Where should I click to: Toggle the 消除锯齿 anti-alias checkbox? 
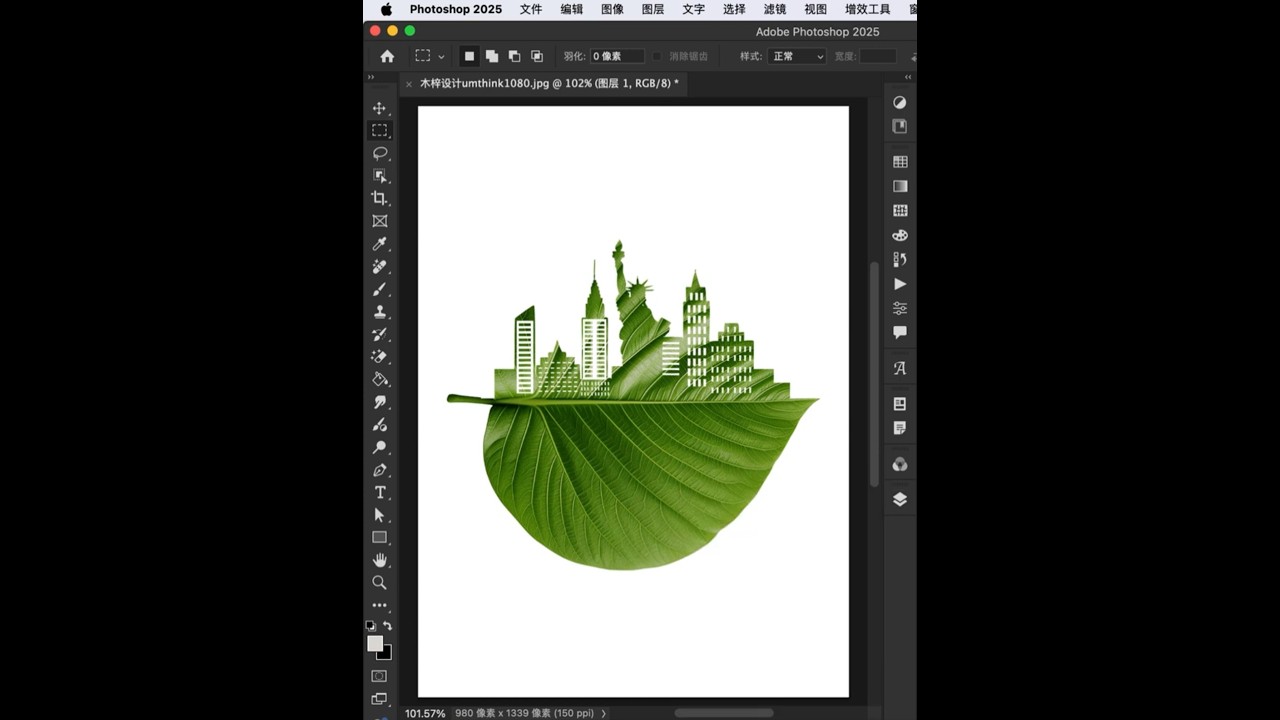click(657, 56)
